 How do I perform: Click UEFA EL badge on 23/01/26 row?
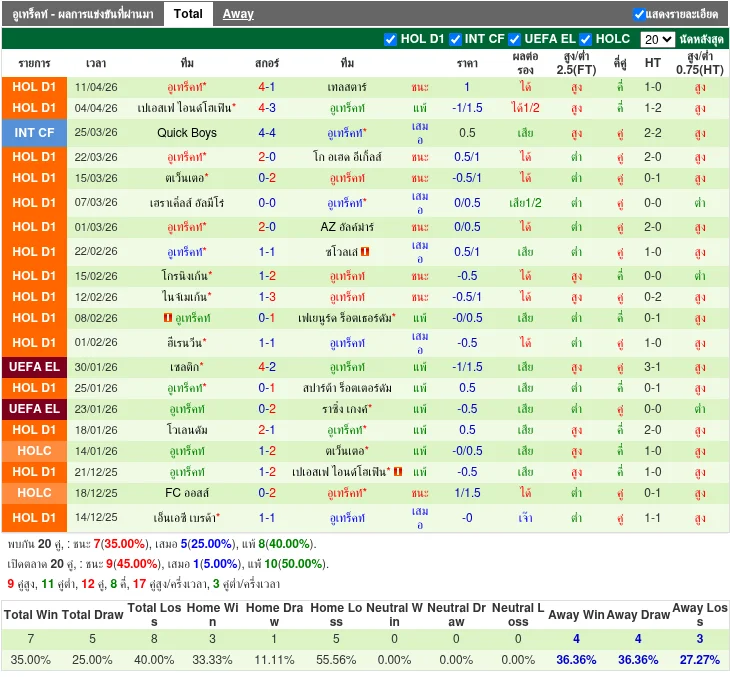35,409
